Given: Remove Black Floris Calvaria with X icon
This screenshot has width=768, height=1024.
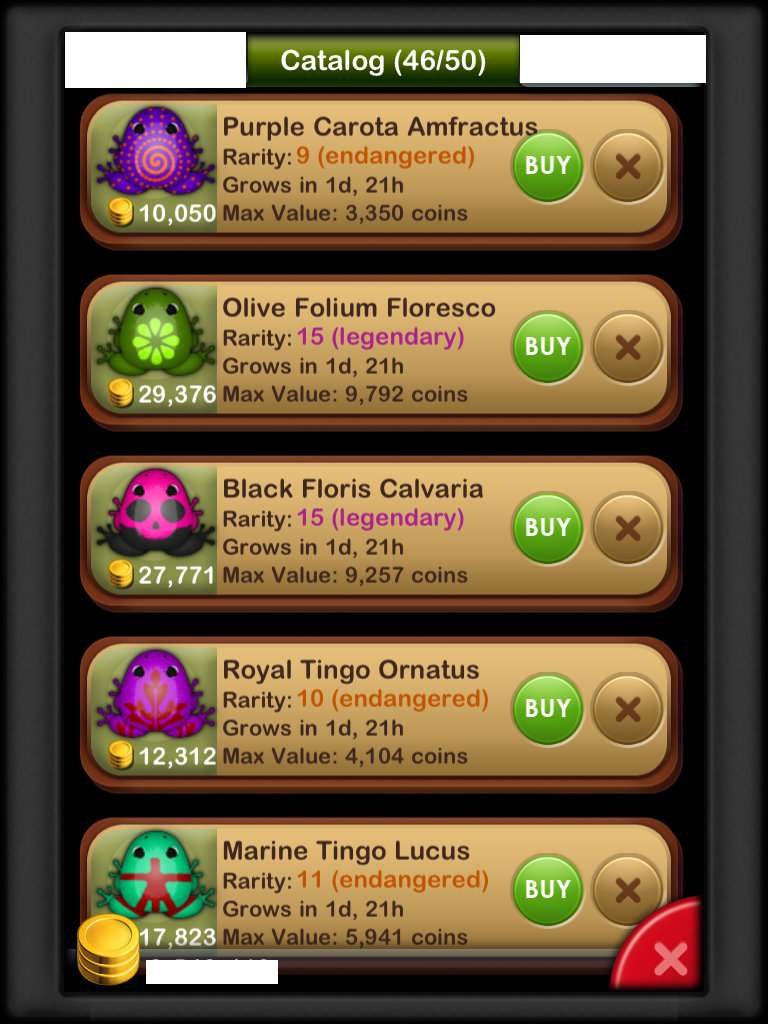Looking at the screenshot, I should (628, 528).
